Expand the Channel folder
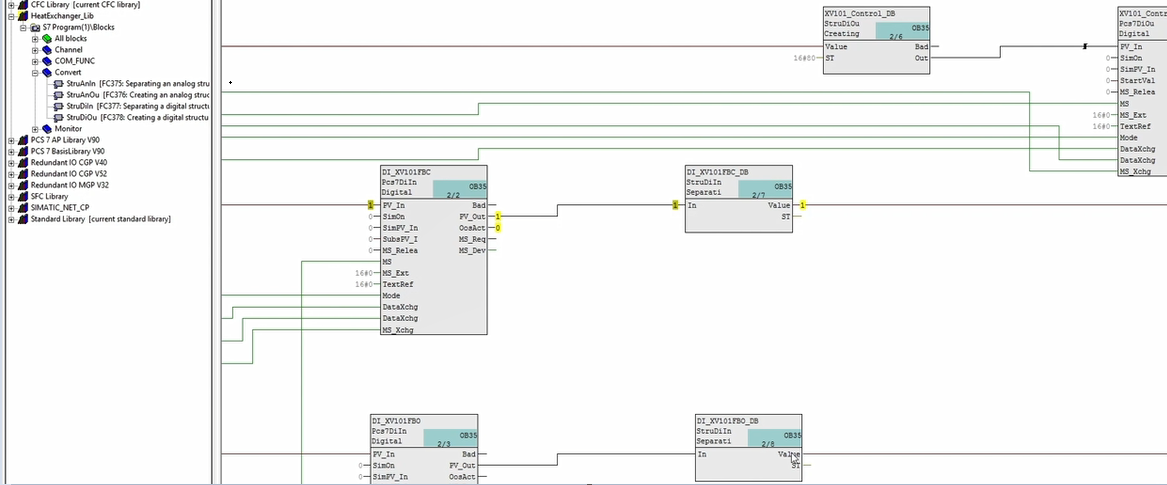 pyautogui.click(x=35, y=50)
